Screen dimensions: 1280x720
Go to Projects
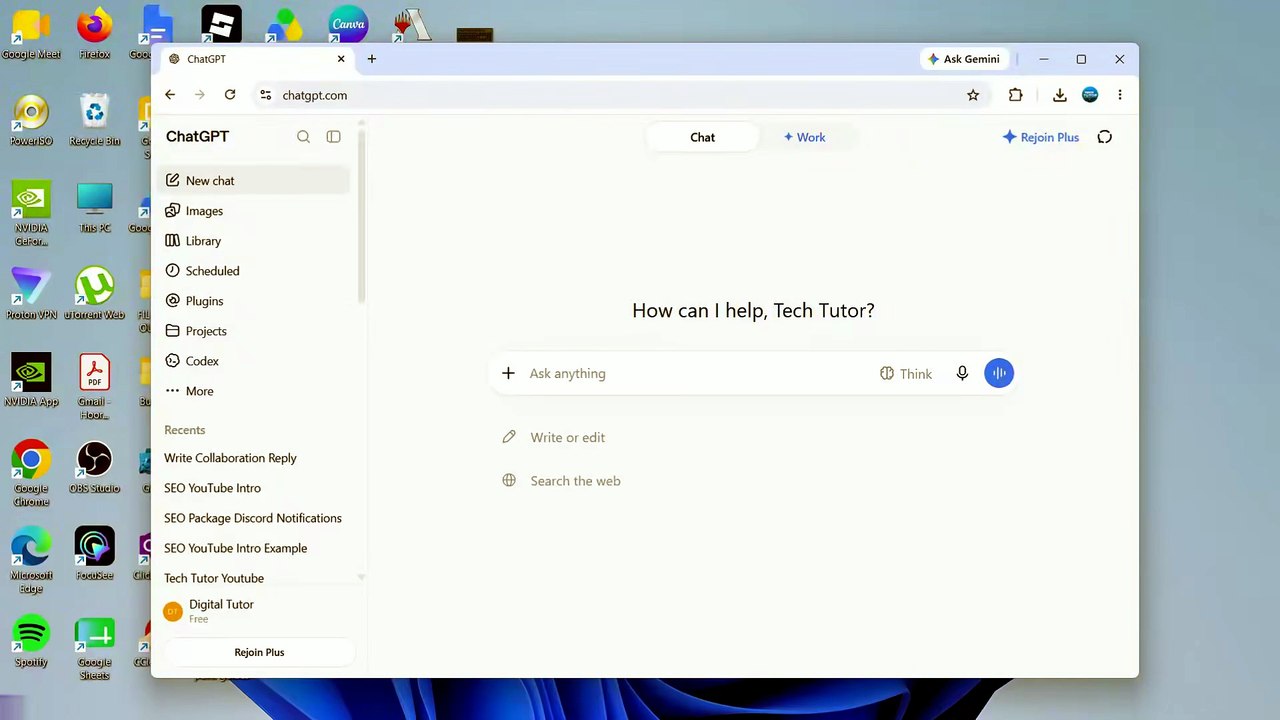254,331
